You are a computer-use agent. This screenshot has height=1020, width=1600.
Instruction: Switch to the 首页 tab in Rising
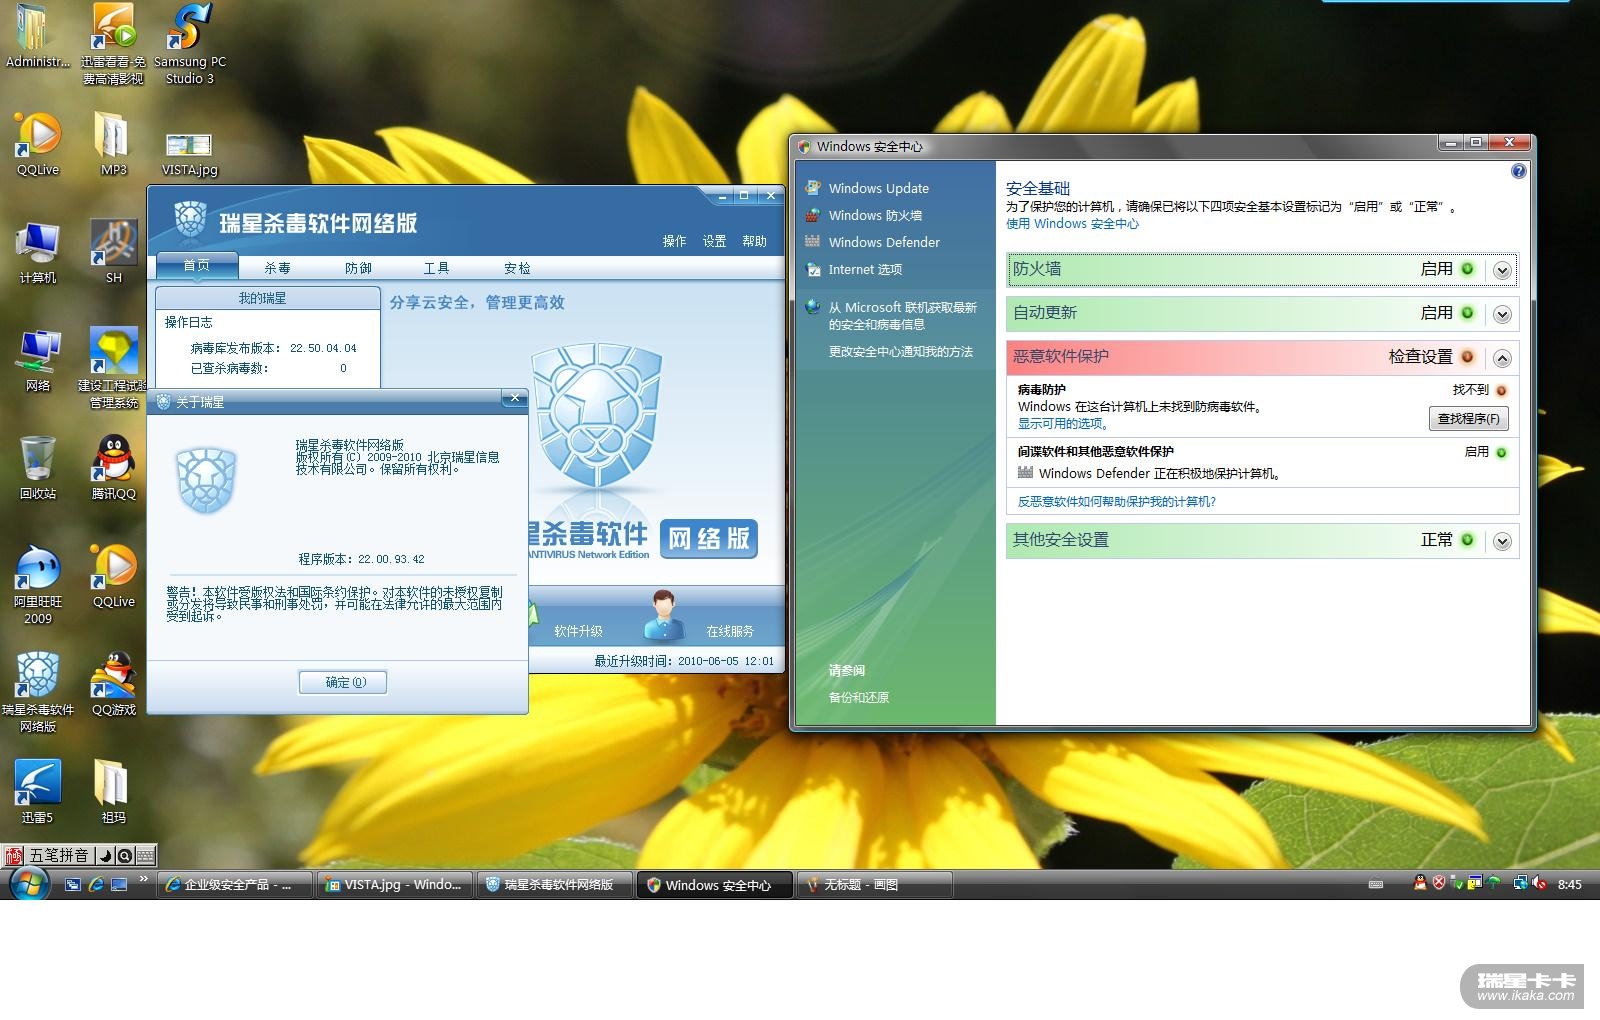point(197,266)
